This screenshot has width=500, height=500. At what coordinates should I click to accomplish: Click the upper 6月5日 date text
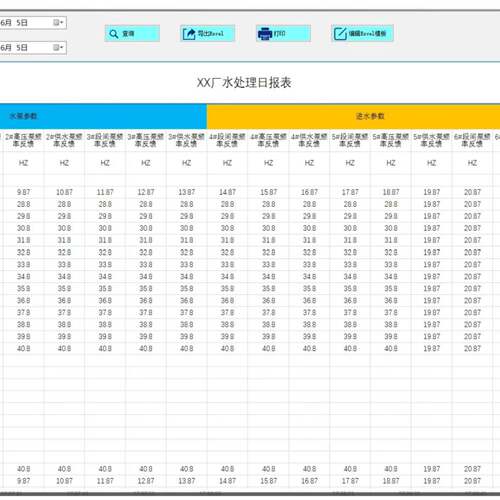[x=14, y=23]
